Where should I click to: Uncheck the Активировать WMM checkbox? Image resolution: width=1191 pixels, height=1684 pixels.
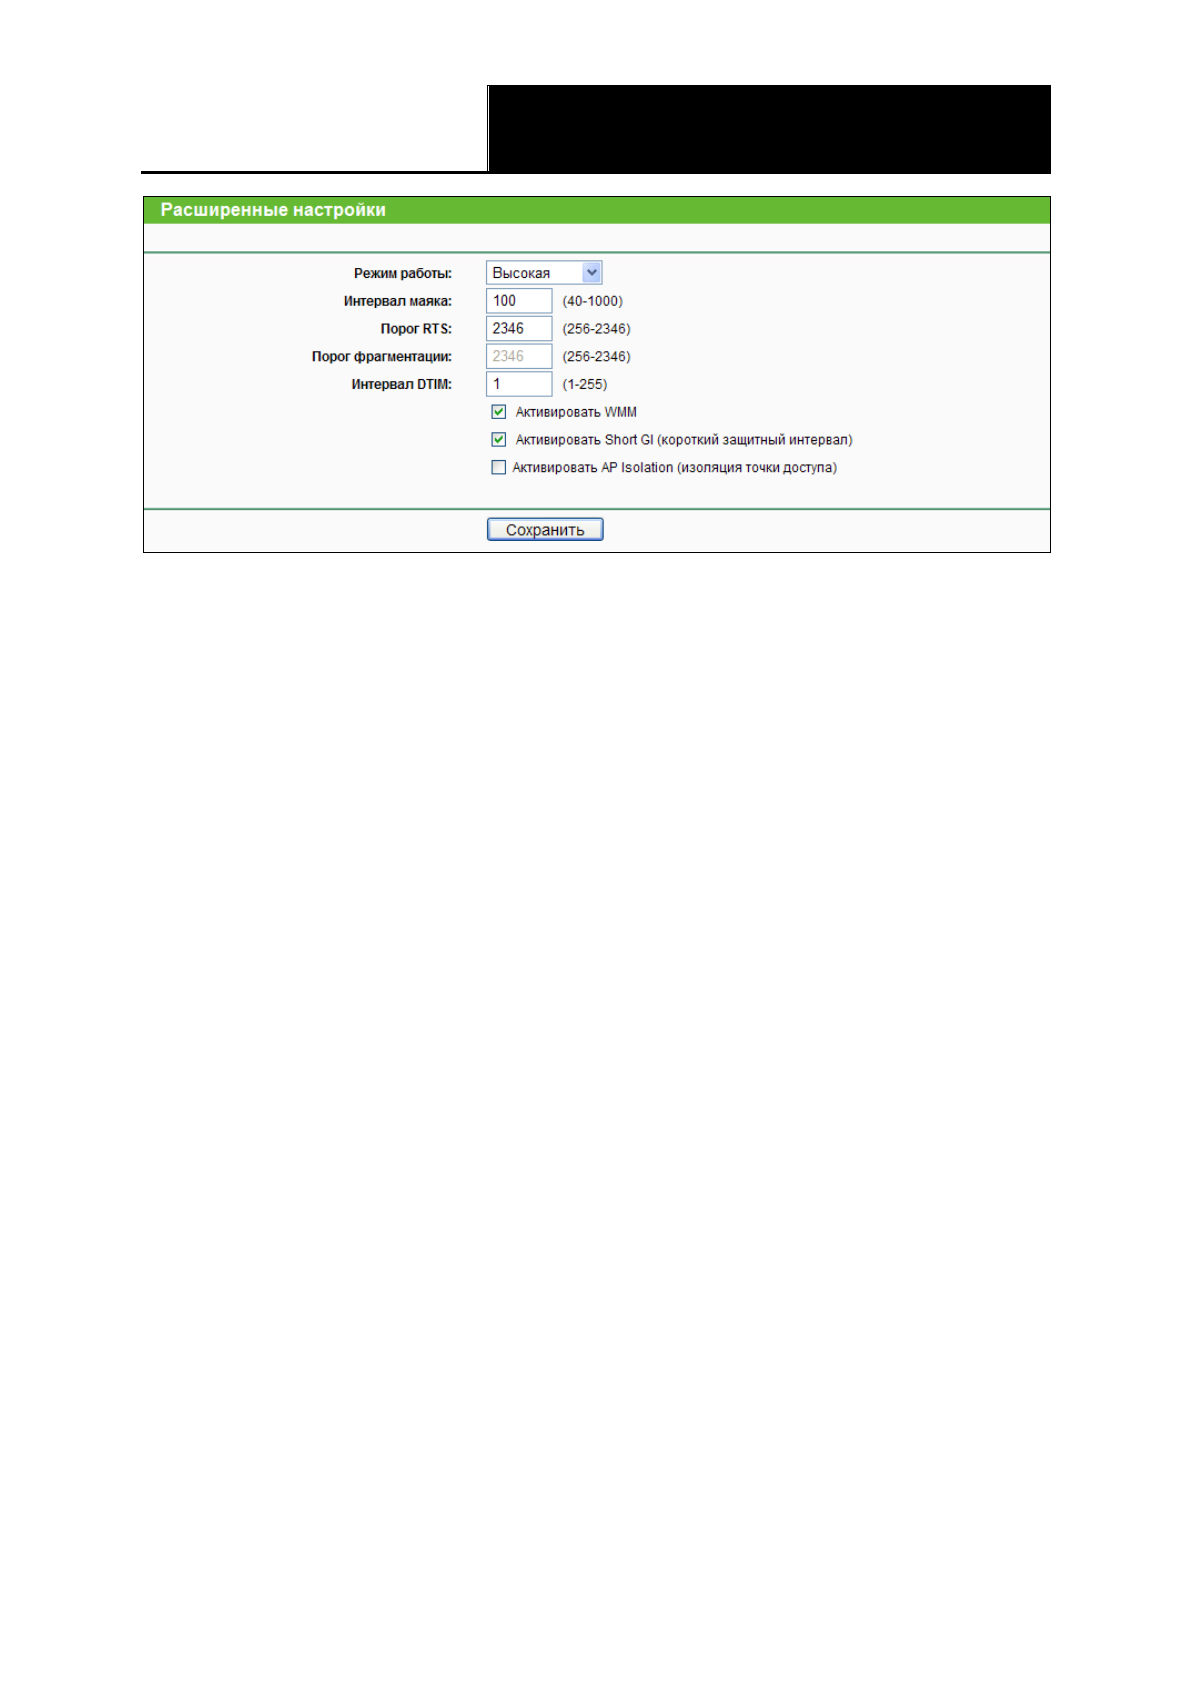[x=499, y=412]
